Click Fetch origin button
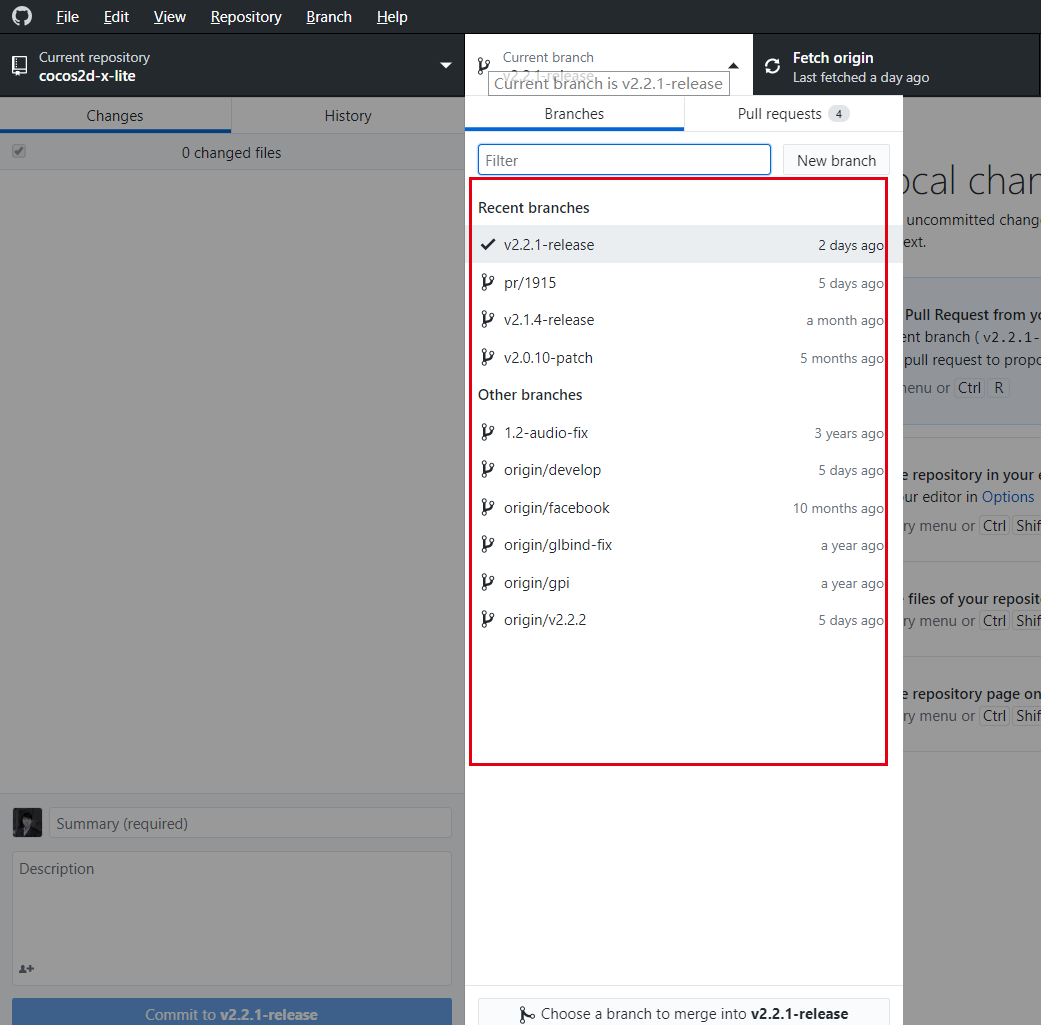 897,65
